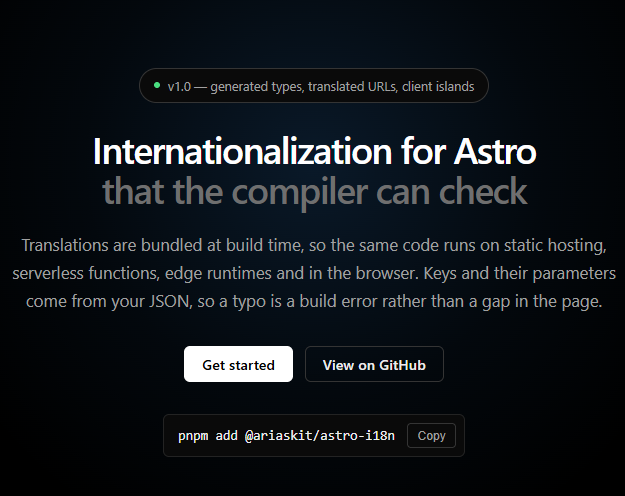Click the 'that the compiler can check' subheading
Viewport: 625px width, 496px height.
point(314,192)
